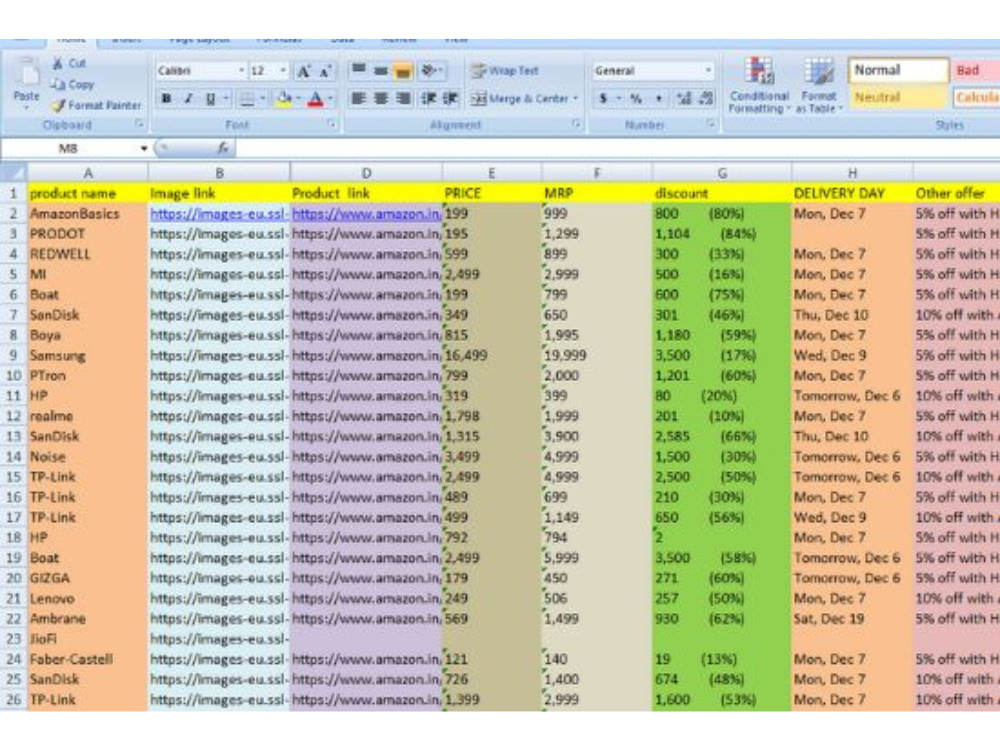Open the Fill Color dropdown arrow
This screenshot has height=750, width=1000.
coord(298,98)
